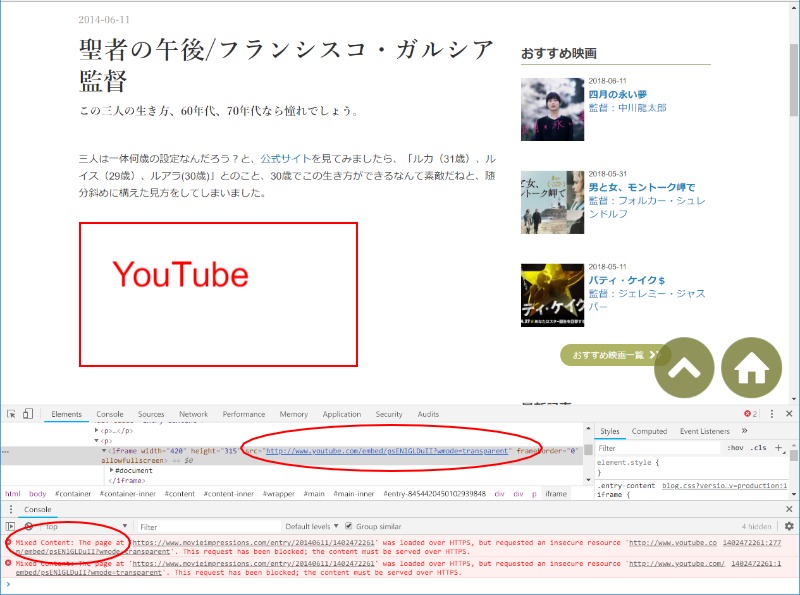Select the Computed pane tab
Viewport: 800px width, 595px height.
tap(649, 431)
